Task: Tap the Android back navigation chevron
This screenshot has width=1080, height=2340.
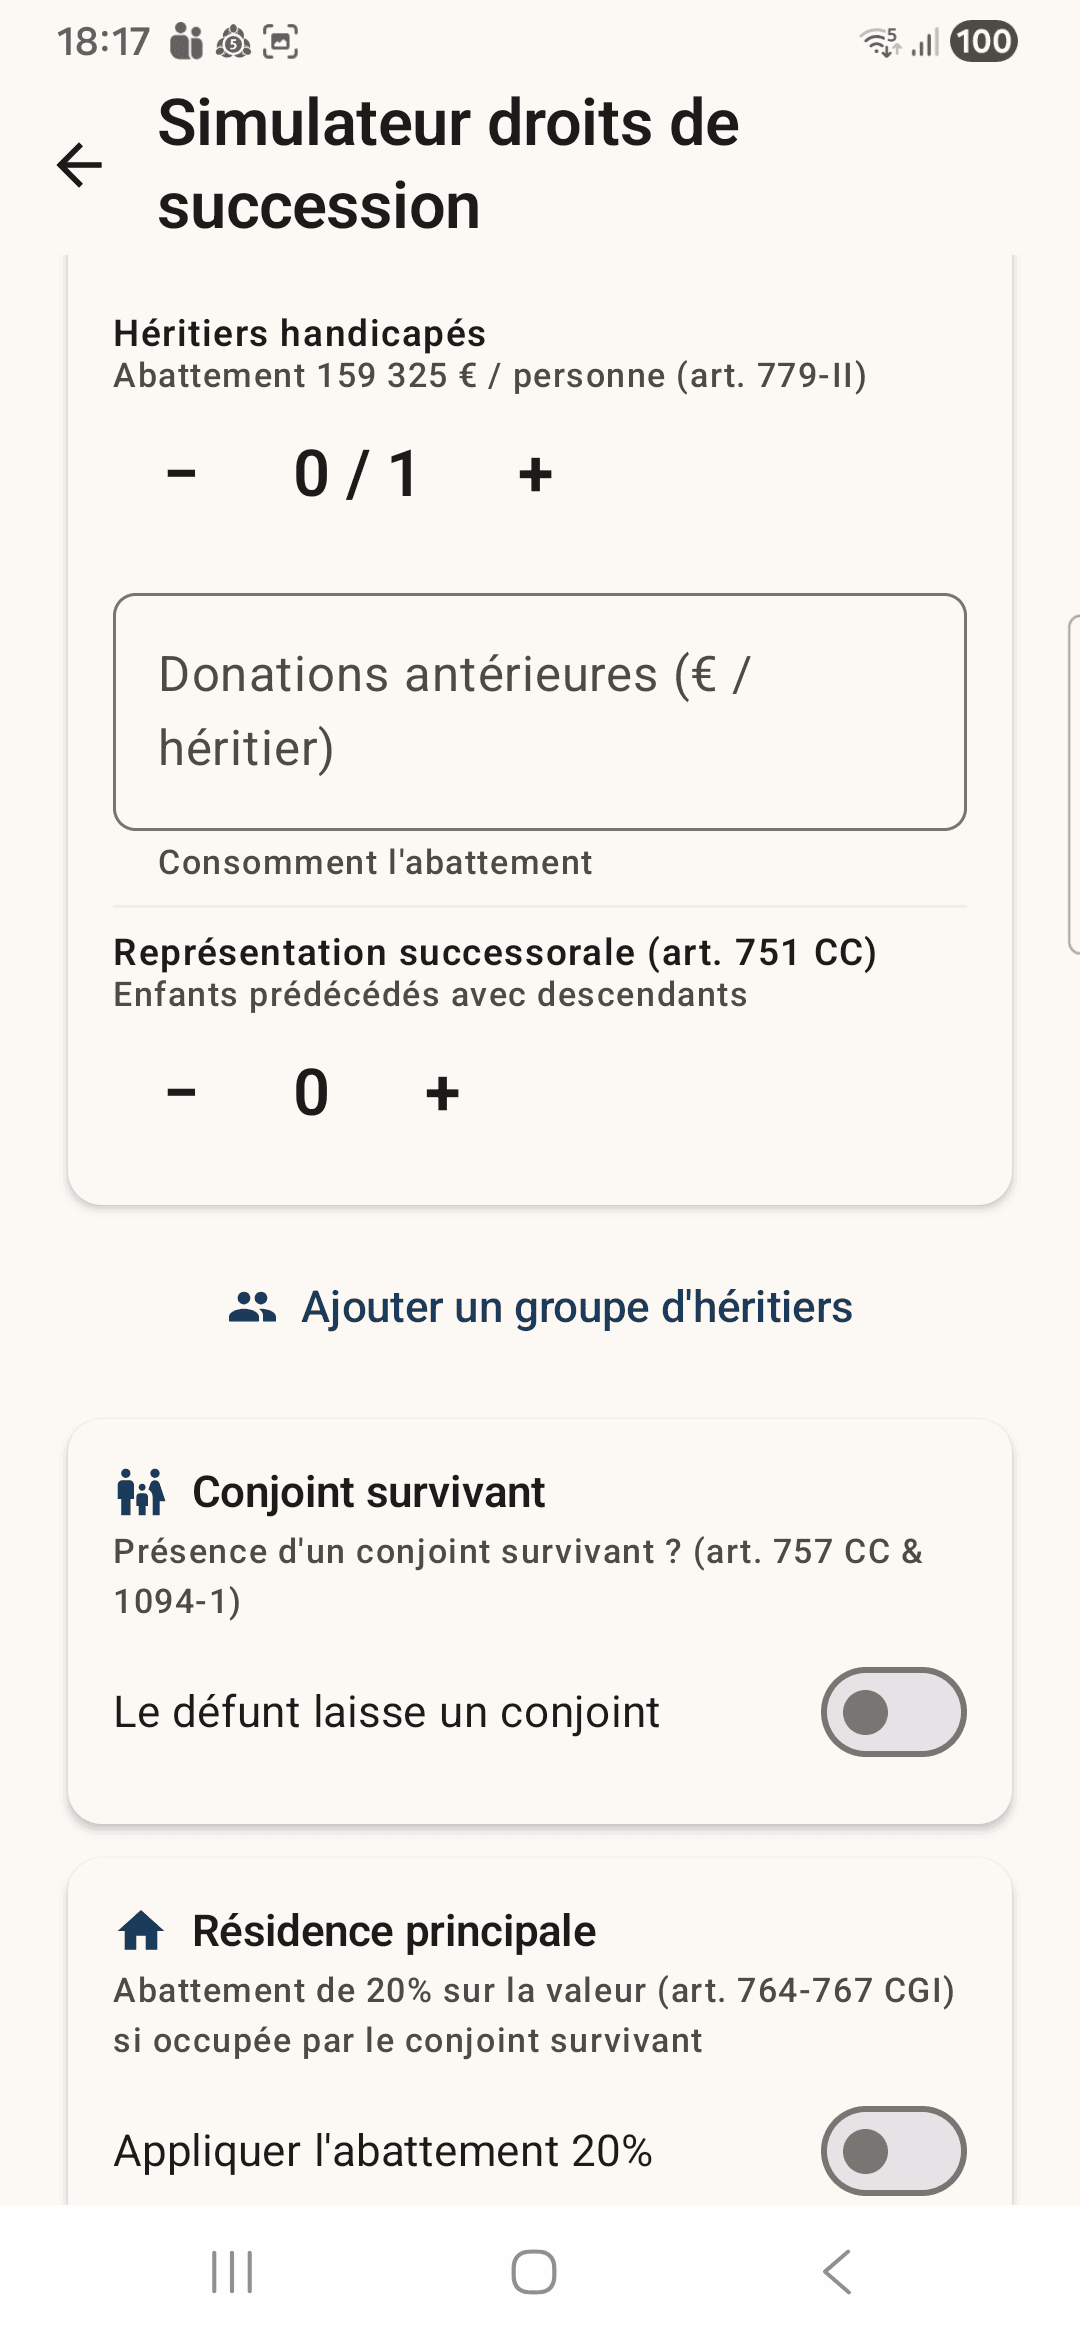Action: [837, 2272]
